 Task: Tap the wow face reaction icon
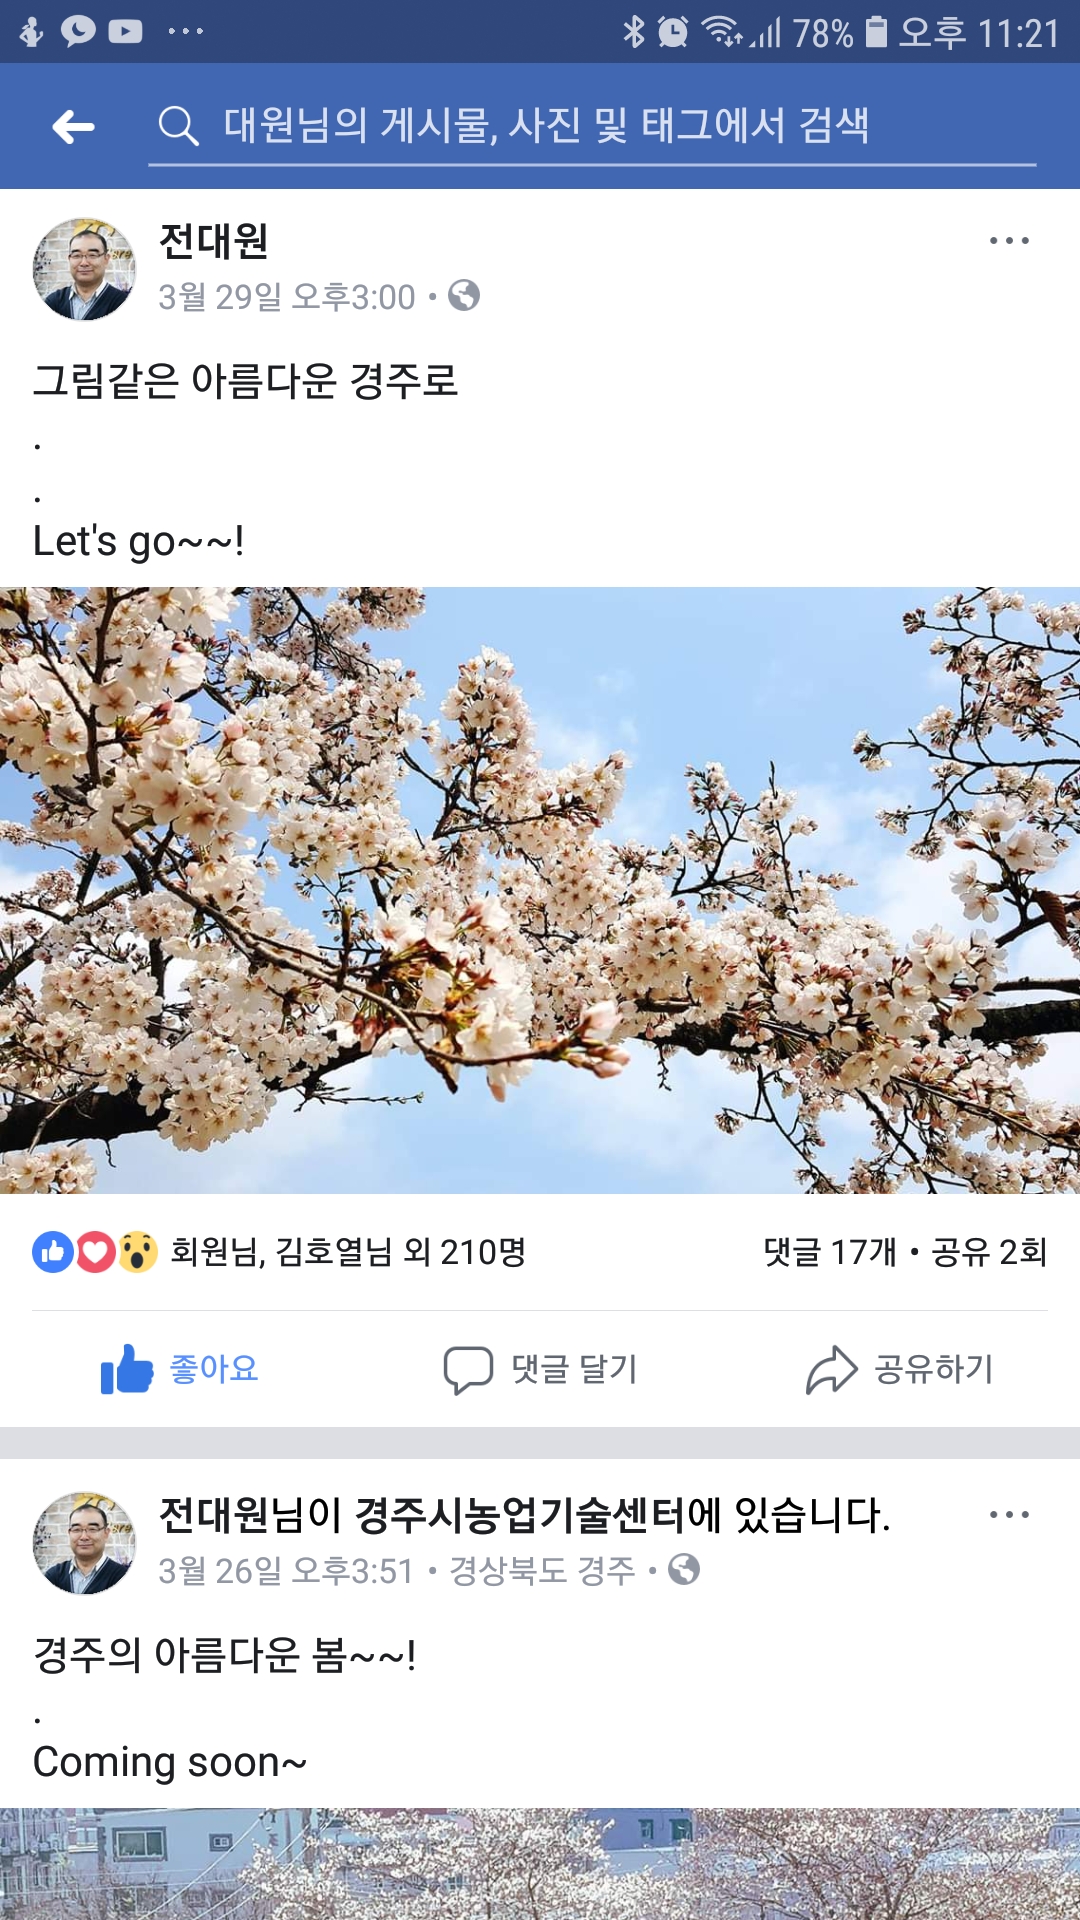(x=138, y=1252)
